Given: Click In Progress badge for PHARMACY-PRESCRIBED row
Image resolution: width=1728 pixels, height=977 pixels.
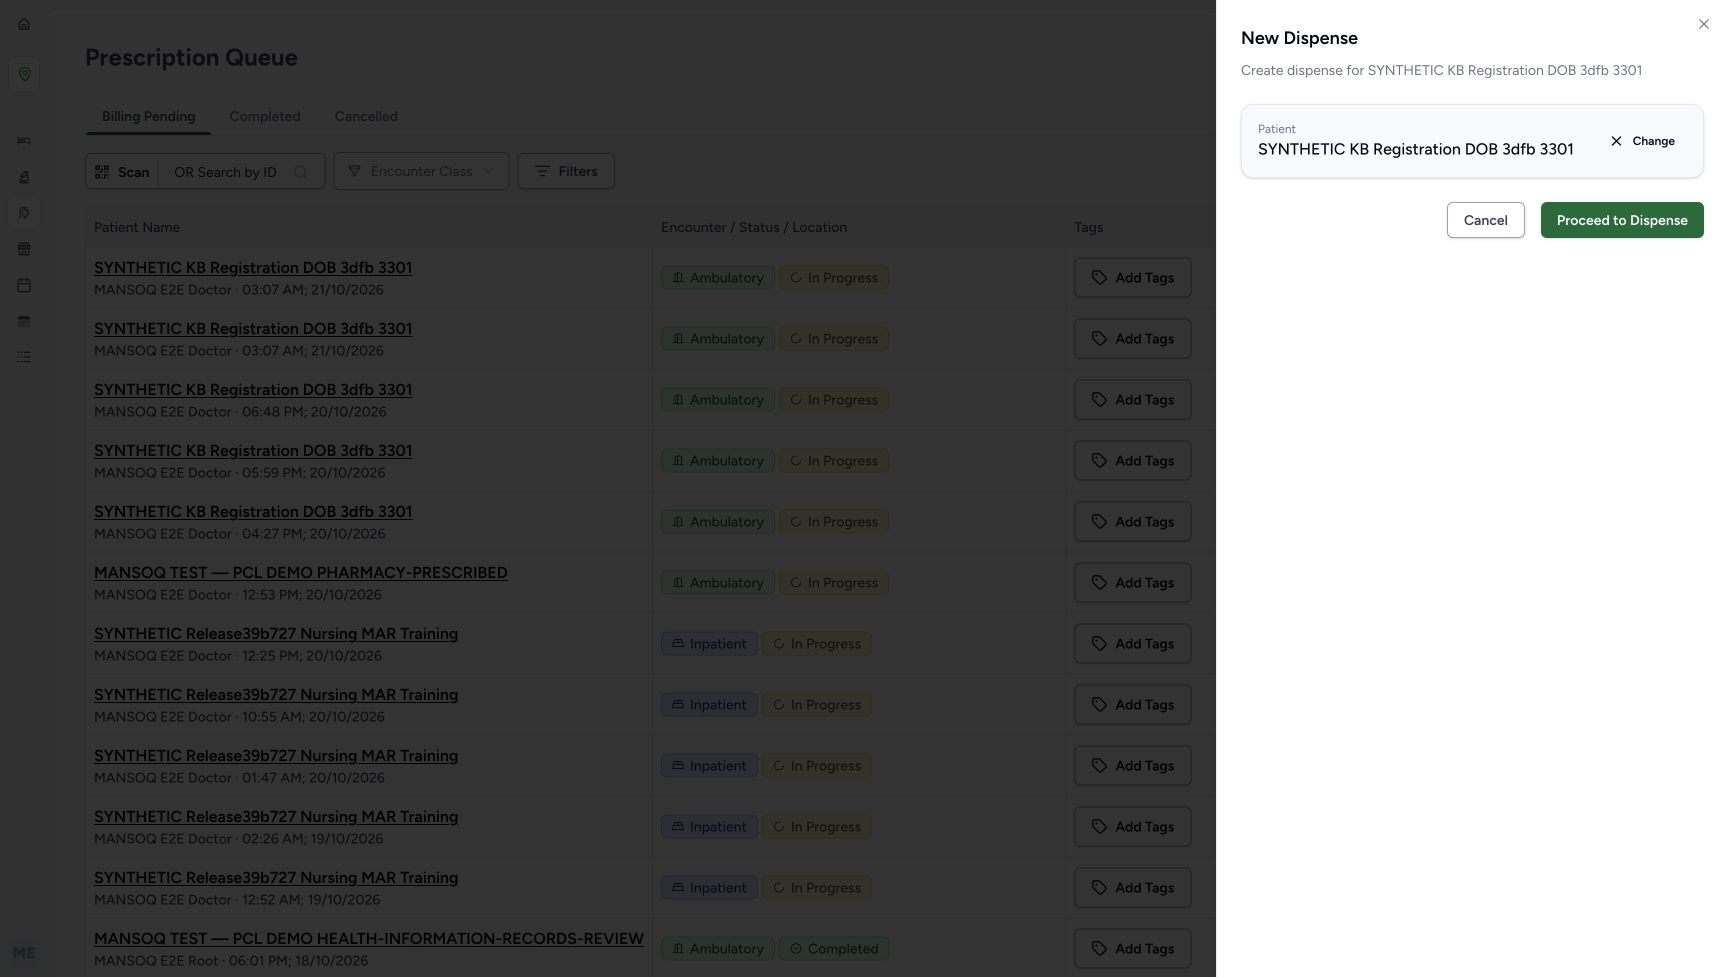Looking at the screenshot, I should point(834,583).
